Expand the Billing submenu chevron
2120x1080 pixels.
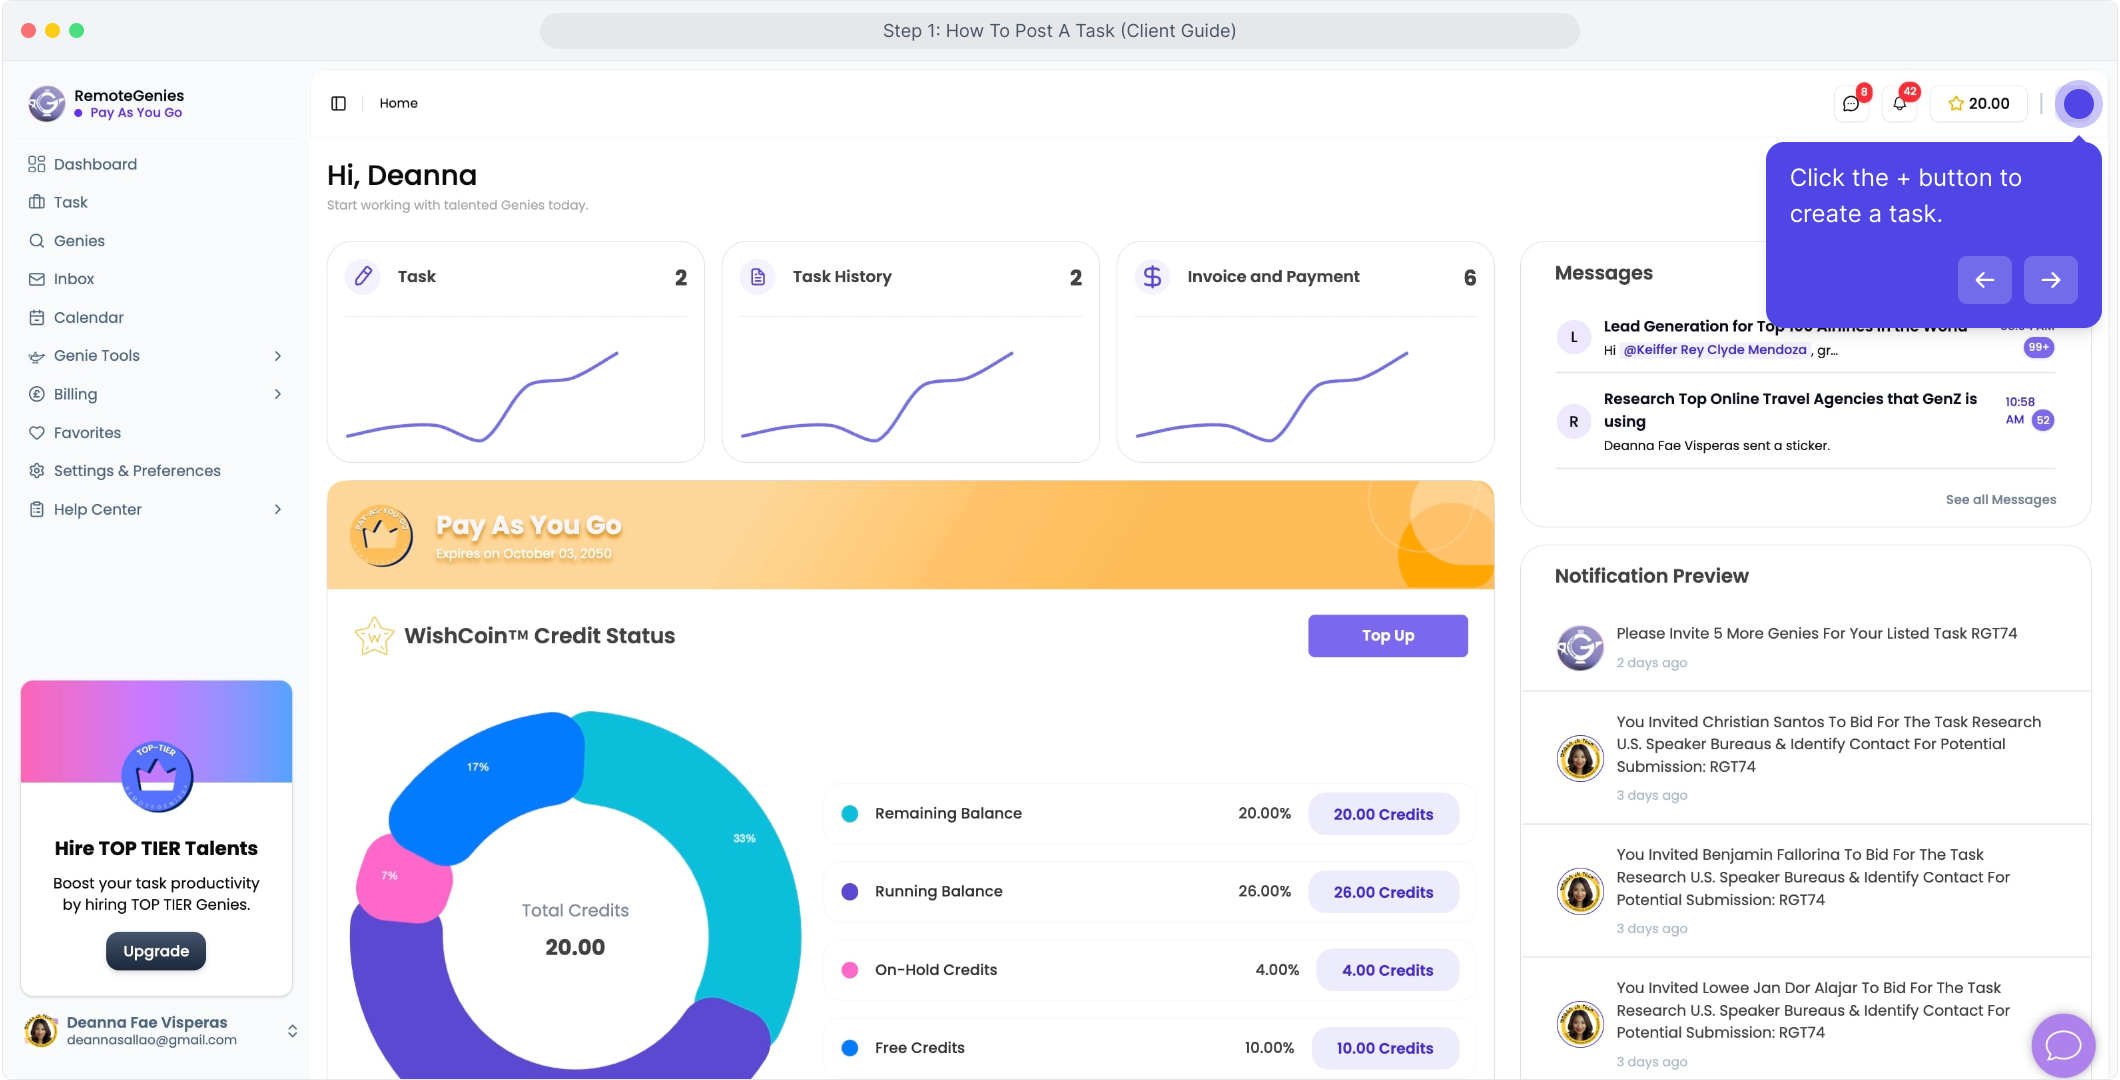[278, 394]
